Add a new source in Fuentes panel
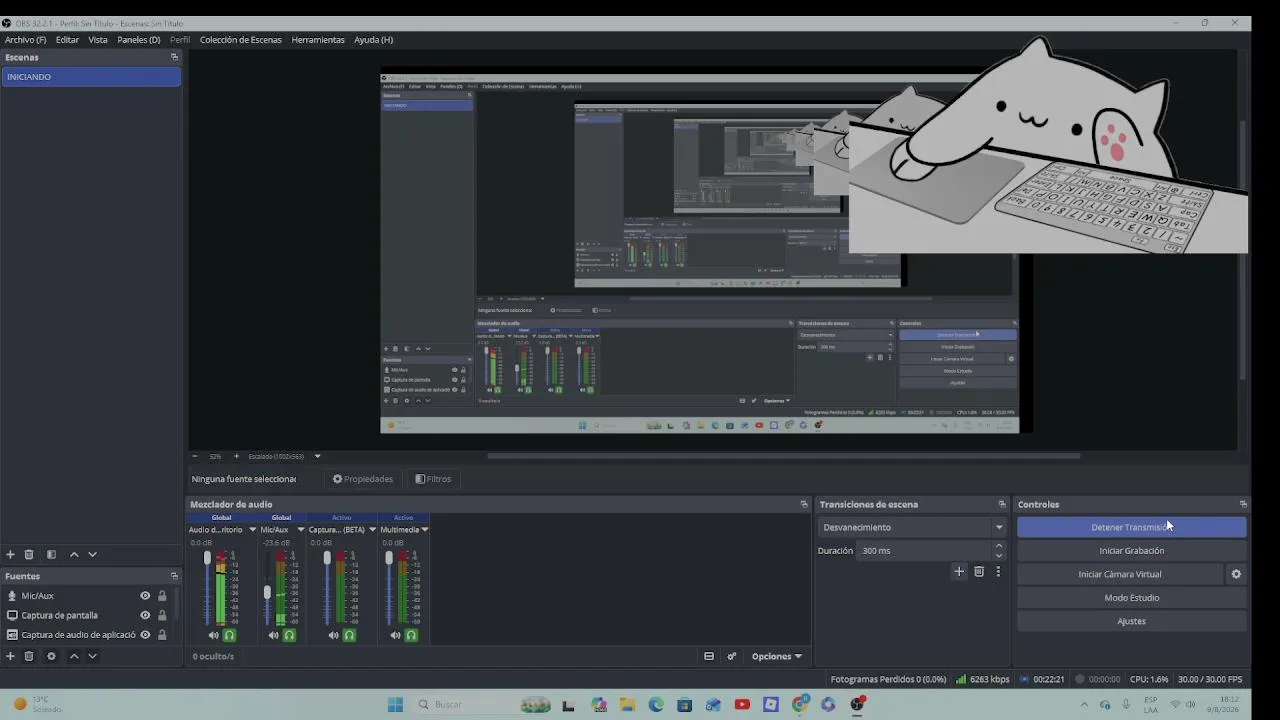 coord(10,656)
